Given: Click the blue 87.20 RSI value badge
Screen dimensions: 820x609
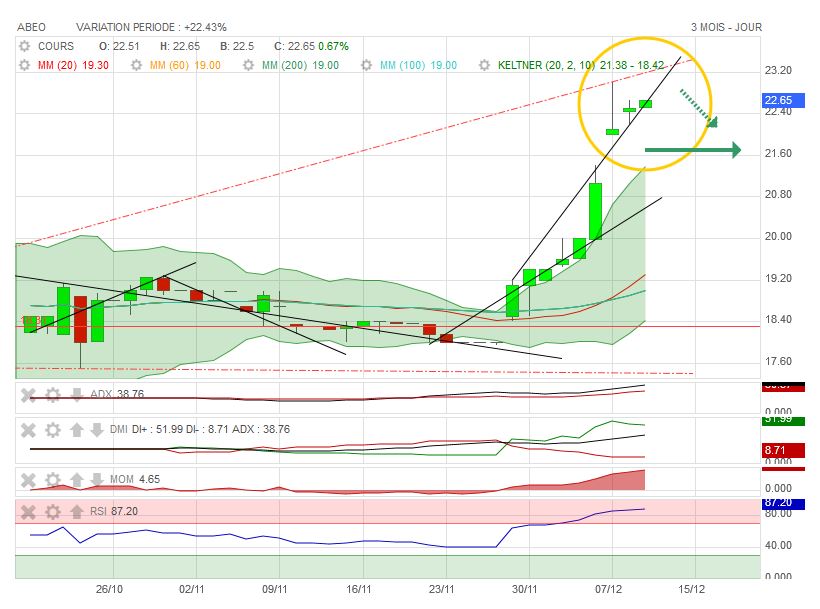Looking at the screenshot, I should pyautogui.click(x=783, y=503).
